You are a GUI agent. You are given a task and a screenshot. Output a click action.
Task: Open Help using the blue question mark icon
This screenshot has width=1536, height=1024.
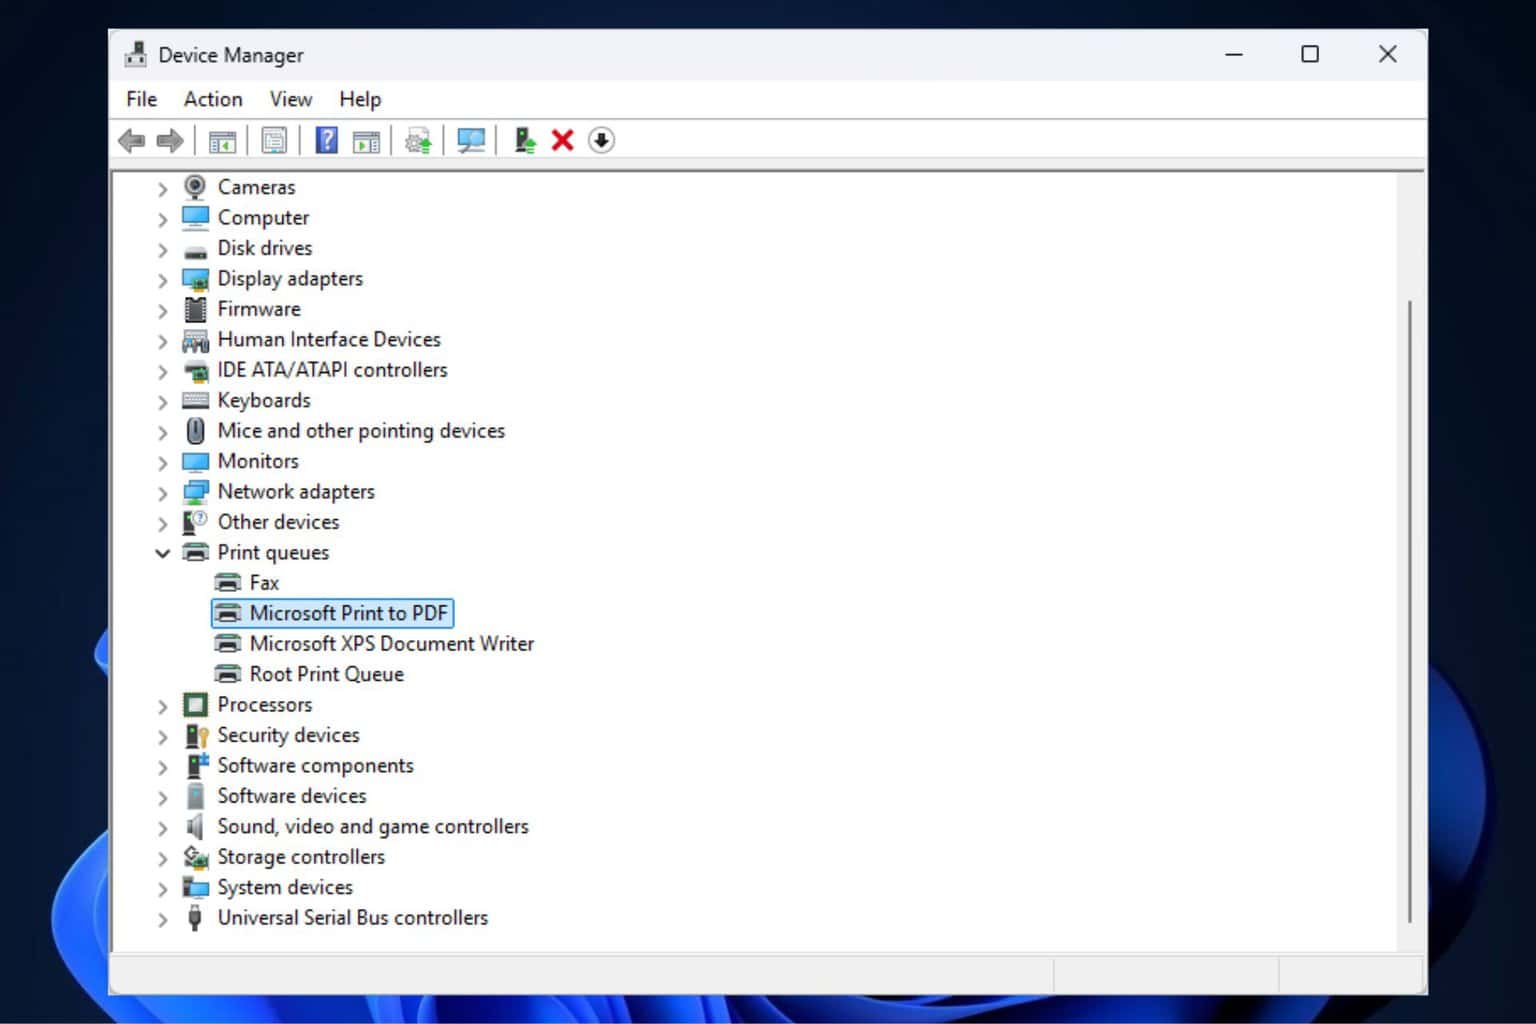click(x=325, y=140)
